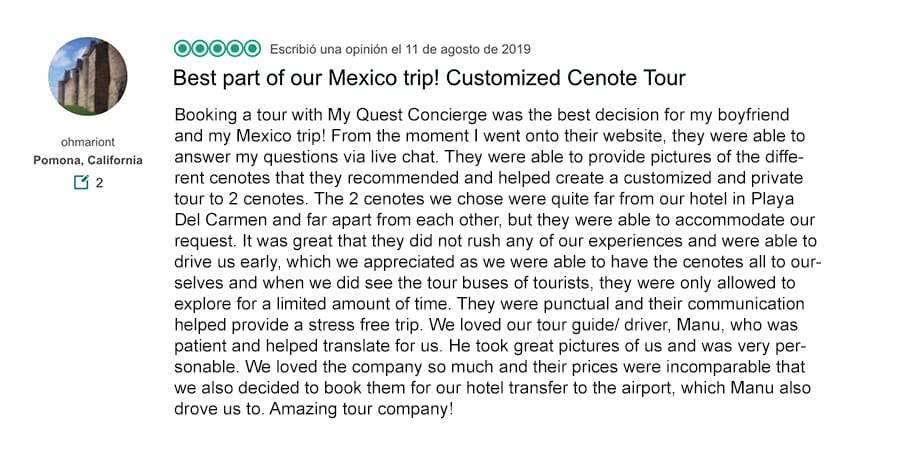Click the words 'live chat' in review
The height and width of the screenshot is (453, 901).
click(405, 157)
